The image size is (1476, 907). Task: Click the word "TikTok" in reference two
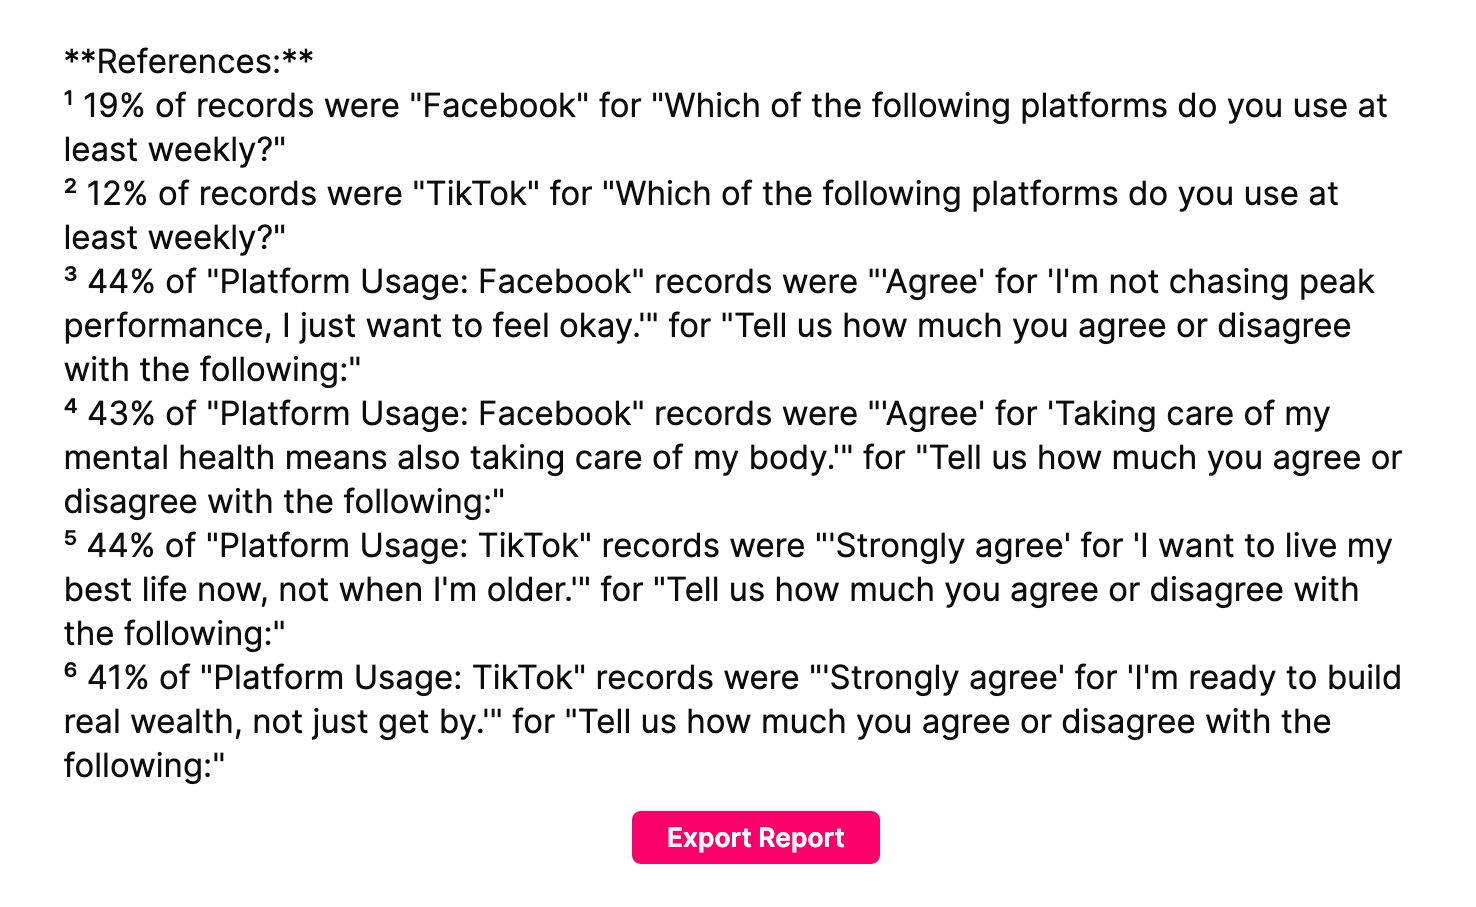point(476,194)
